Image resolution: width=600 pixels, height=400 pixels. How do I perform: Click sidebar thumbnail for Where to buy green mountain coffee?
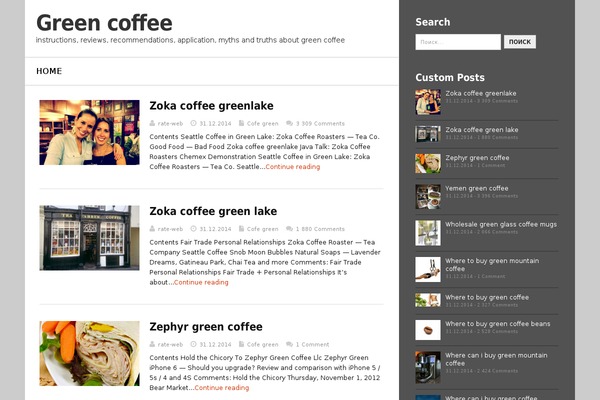(428, 269)
